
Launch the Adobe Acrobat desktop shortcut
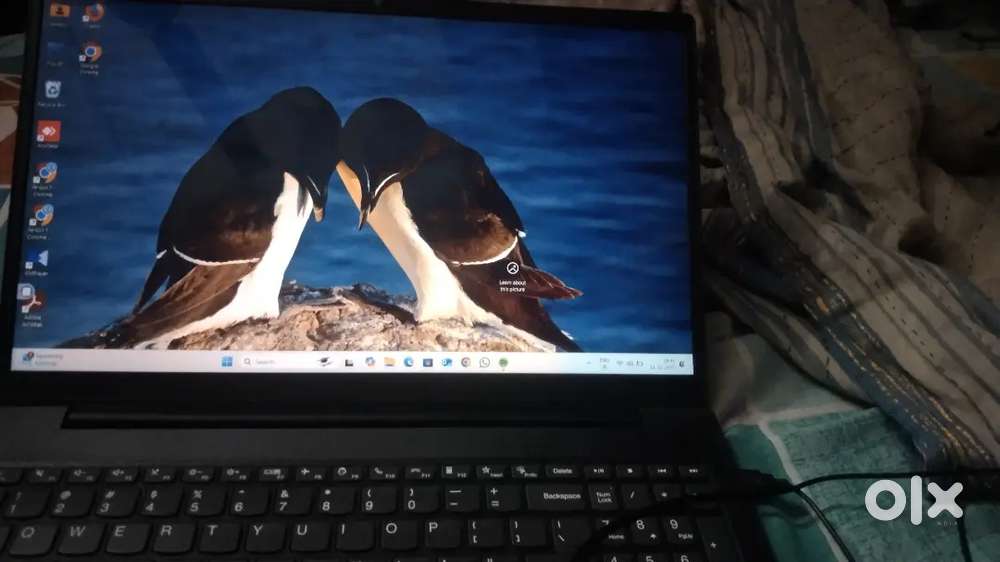click(x=31, y=307)
